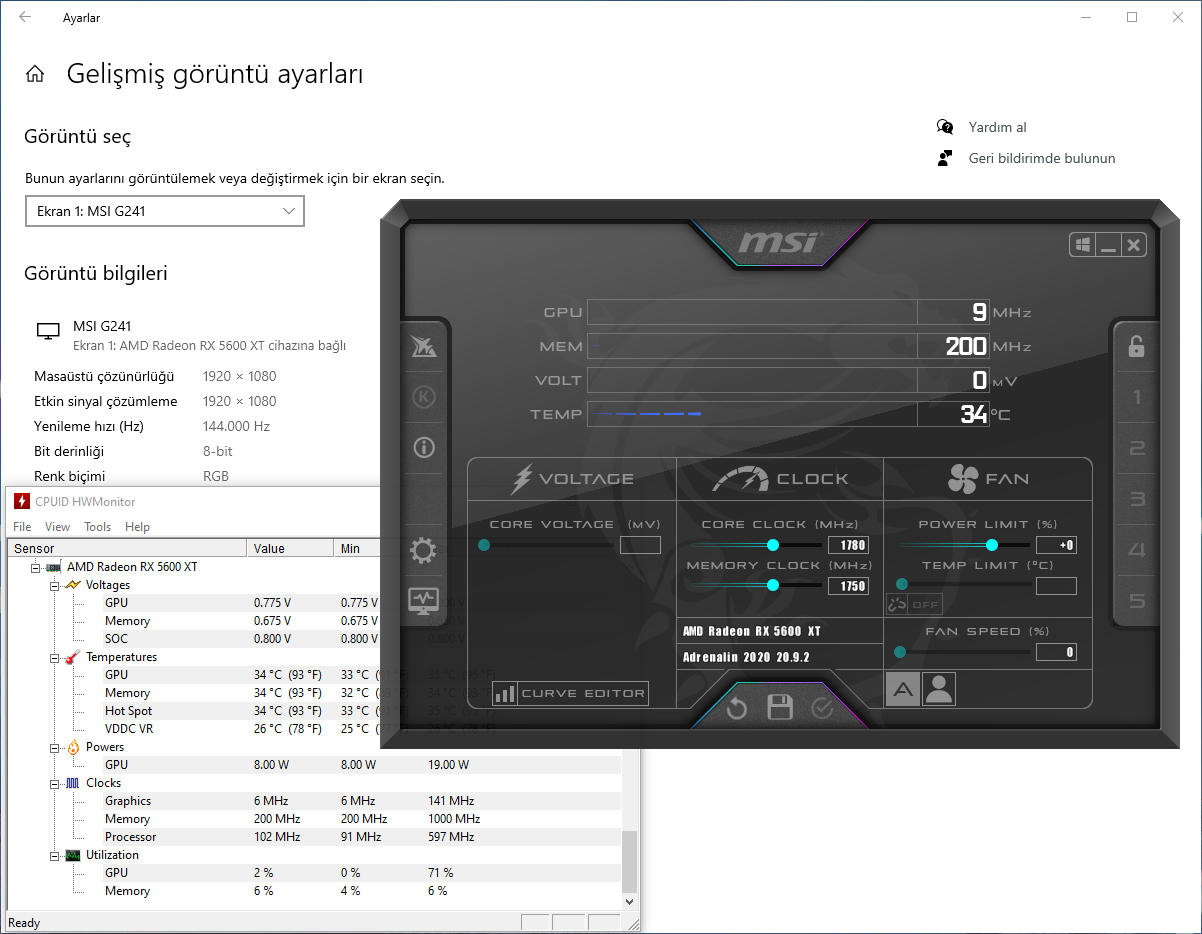Click the Core Clock value field 1780
The width and height of the screenshot is (1202, 934).
848,545
